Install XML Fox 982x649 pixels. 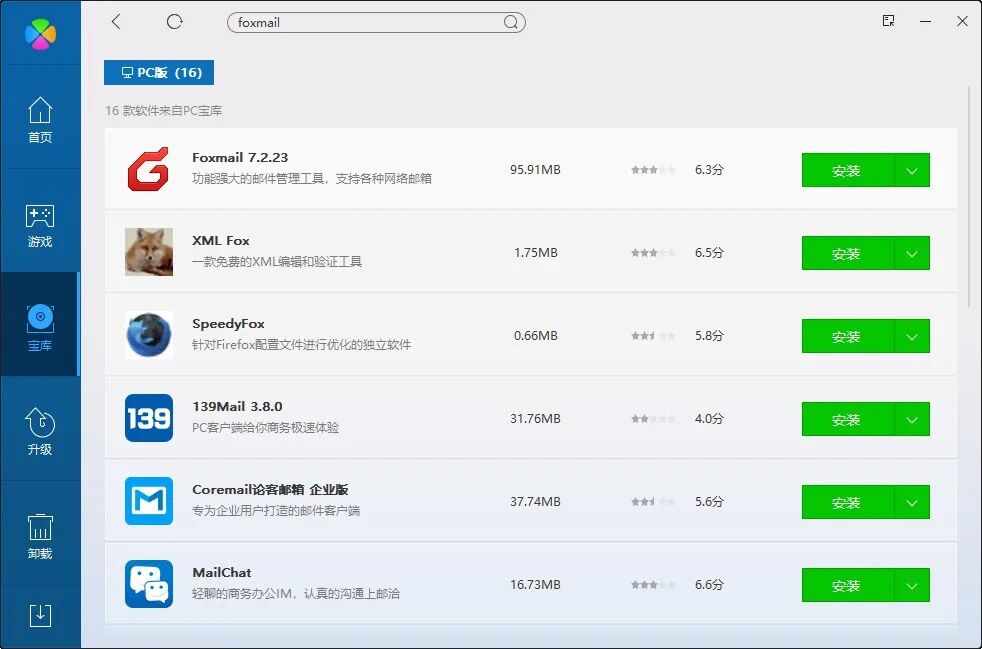coord(847,253)
